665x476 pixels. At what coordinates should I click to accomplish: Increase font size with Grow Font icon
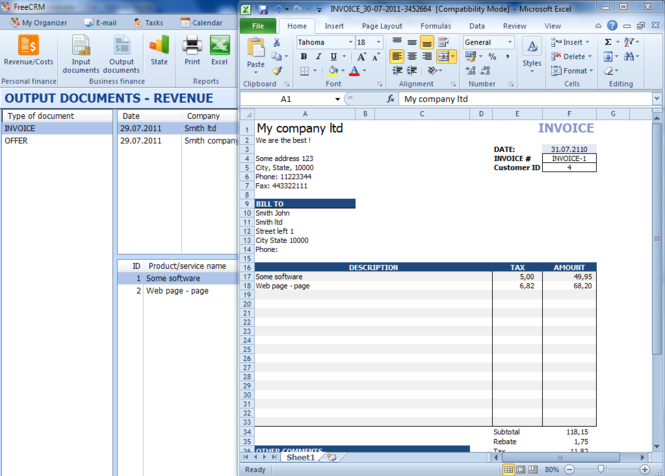(361, 56)
